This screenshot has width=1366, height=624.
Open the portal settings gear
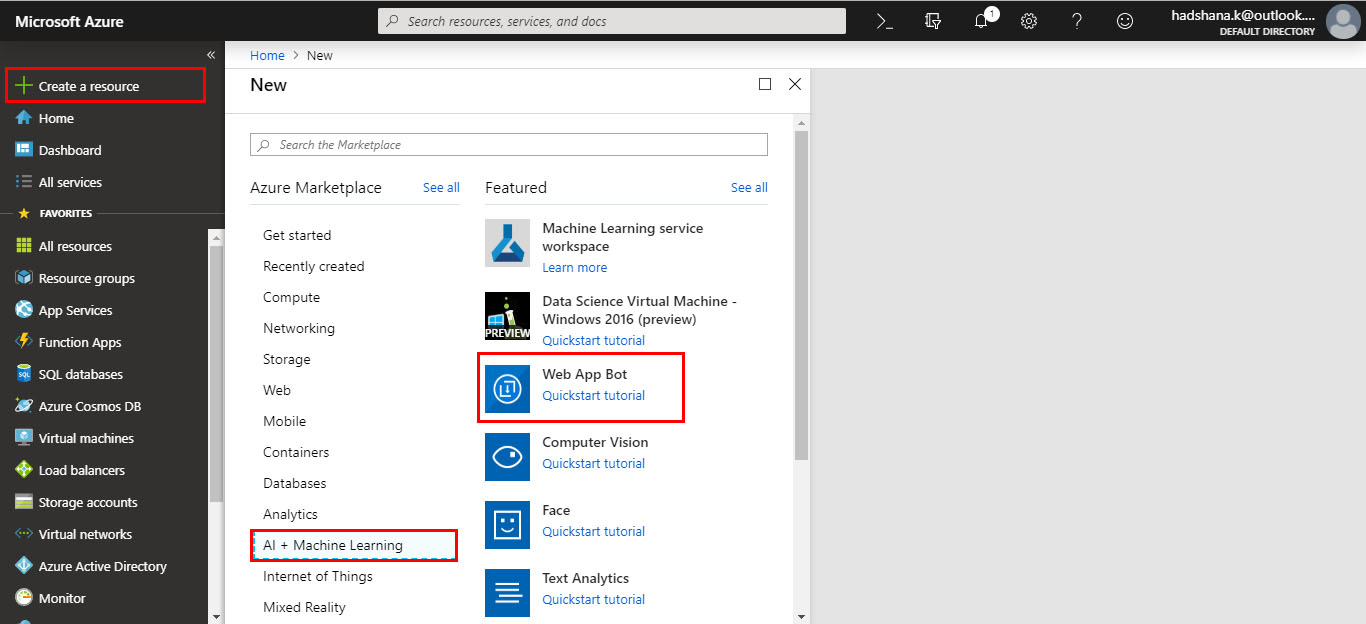click(x=1028, y=21)
